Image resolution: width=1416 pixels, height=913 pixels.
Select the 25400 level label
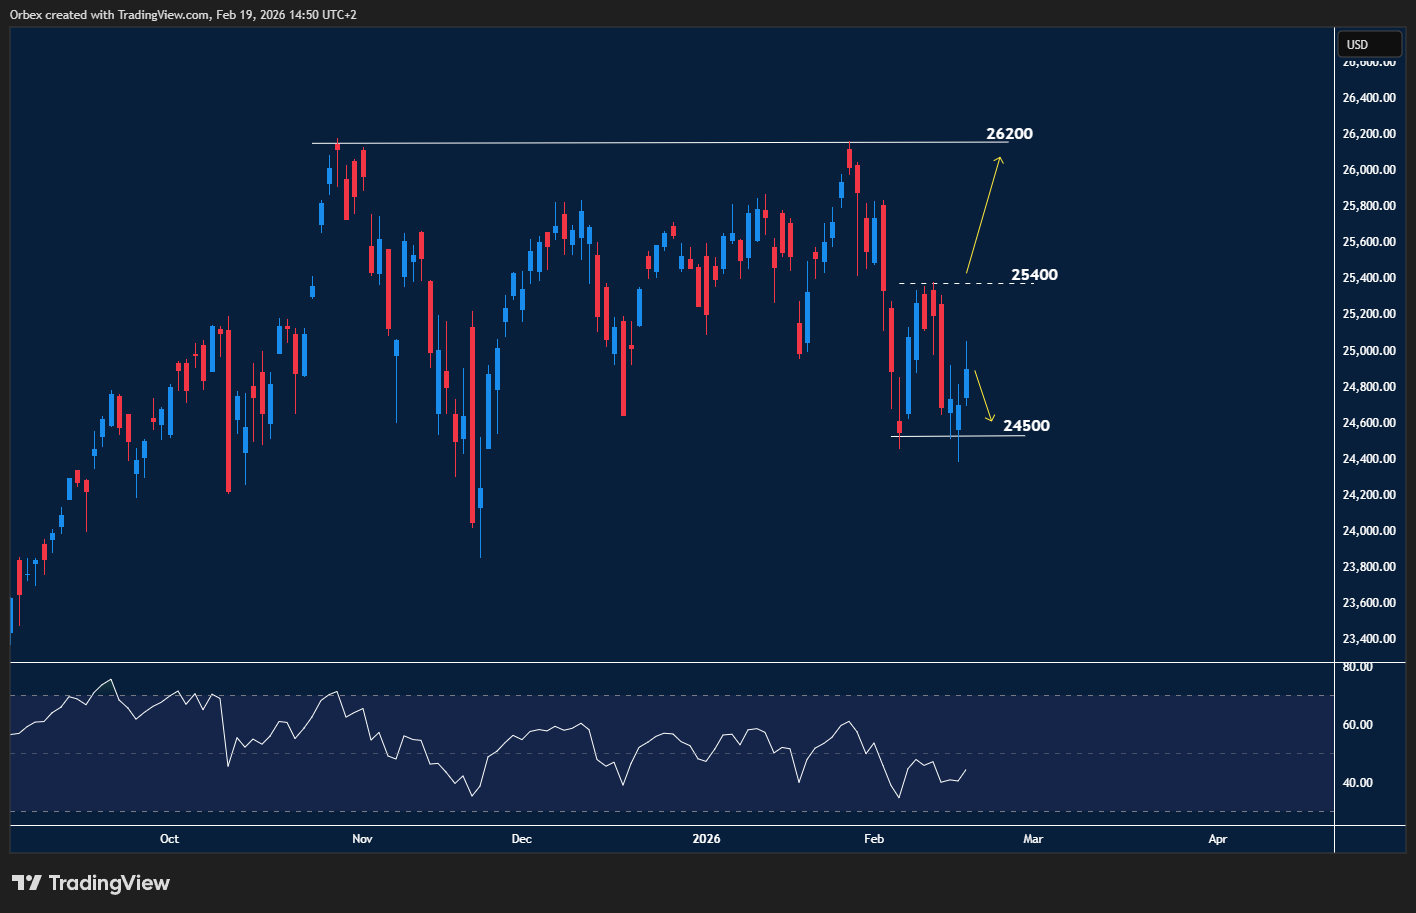pos(1033,275)
